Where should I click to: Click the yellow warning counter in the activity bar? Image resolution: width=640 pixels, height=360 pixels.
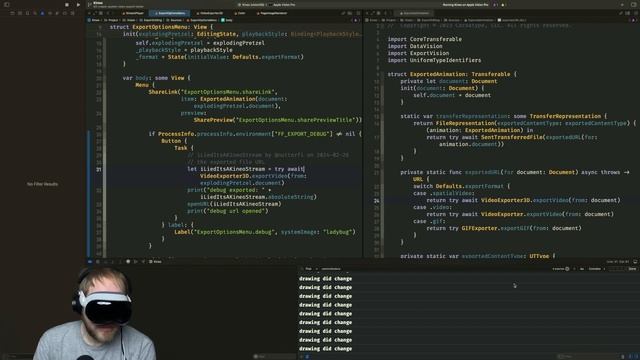click(x=503, y=4)
